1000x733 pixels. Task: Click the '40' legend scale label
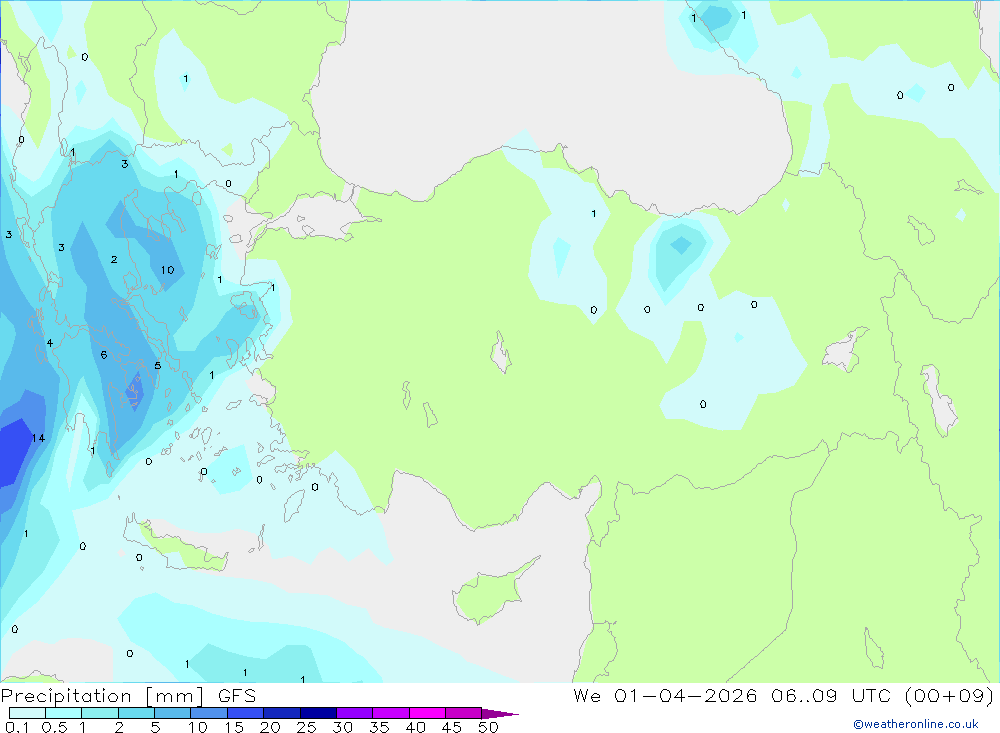(415, 727)
